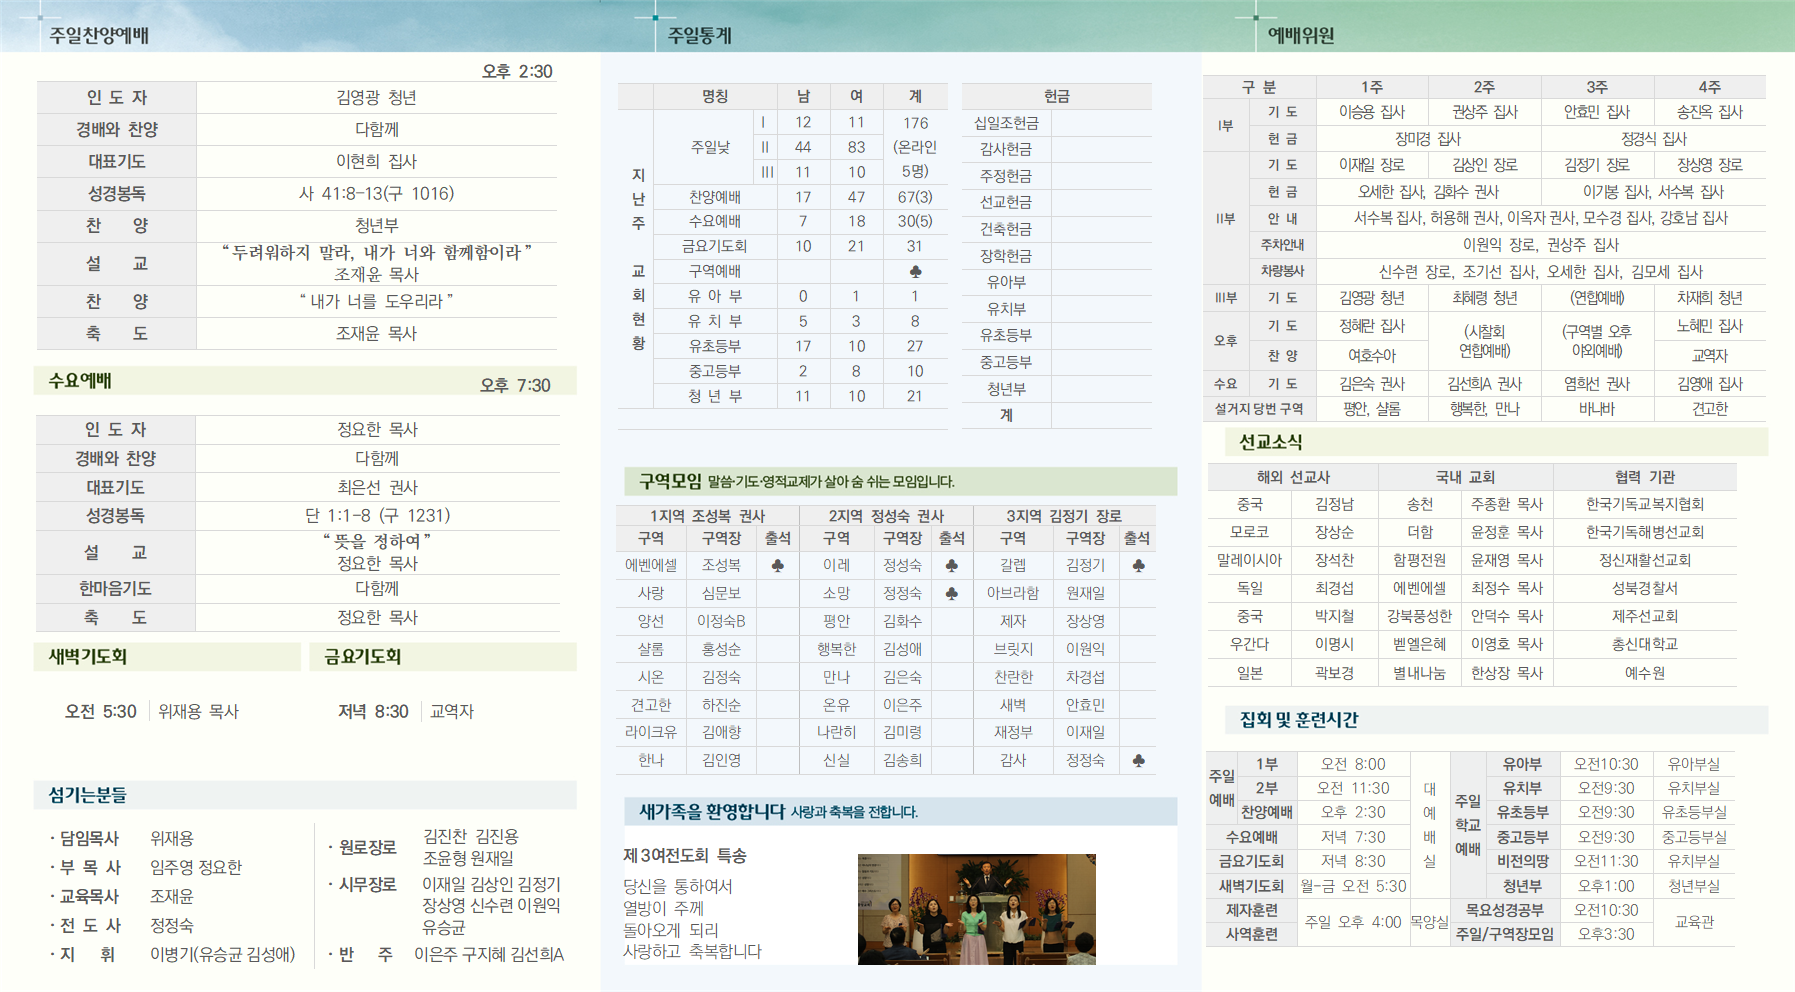This screenshot has width=1795, height=992.
Task: Click club mark beside 감사 정정숙
Action: pyautogui.click(x=1138, y=760)
